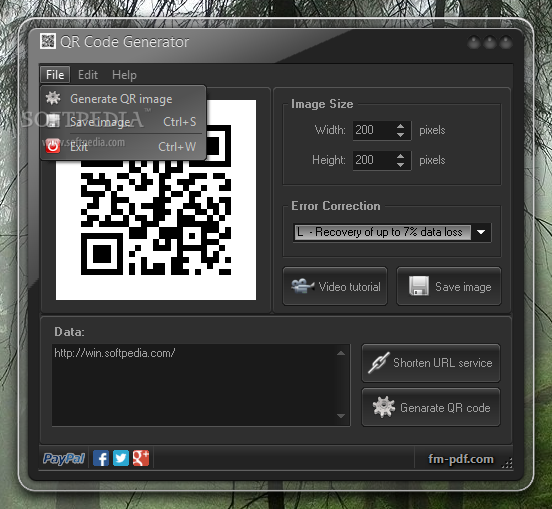Increase the Height value with up arrow
Viewport: 552px width, 509px height.
[400, 156]
